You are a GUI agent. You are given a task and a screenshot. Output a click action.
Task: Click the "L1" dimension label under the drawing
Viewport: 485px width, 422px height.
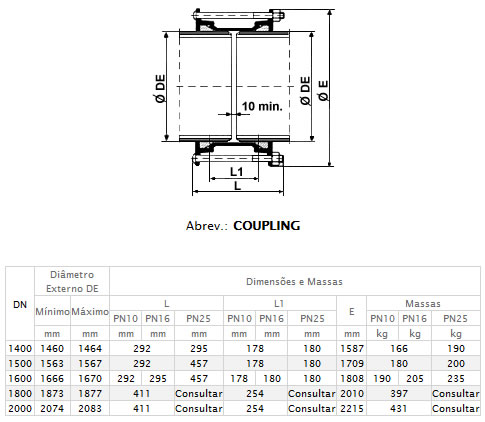pyautogui.click(x=236, y=172)
